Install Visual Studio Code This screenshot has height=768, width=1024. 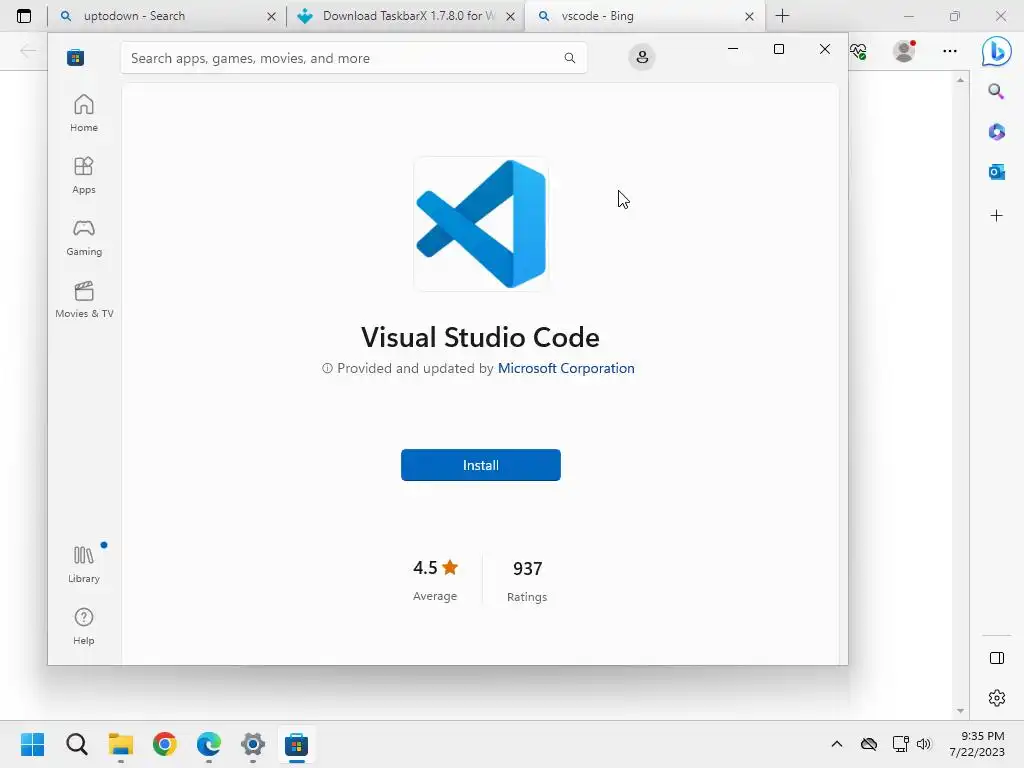coord(481,465)
